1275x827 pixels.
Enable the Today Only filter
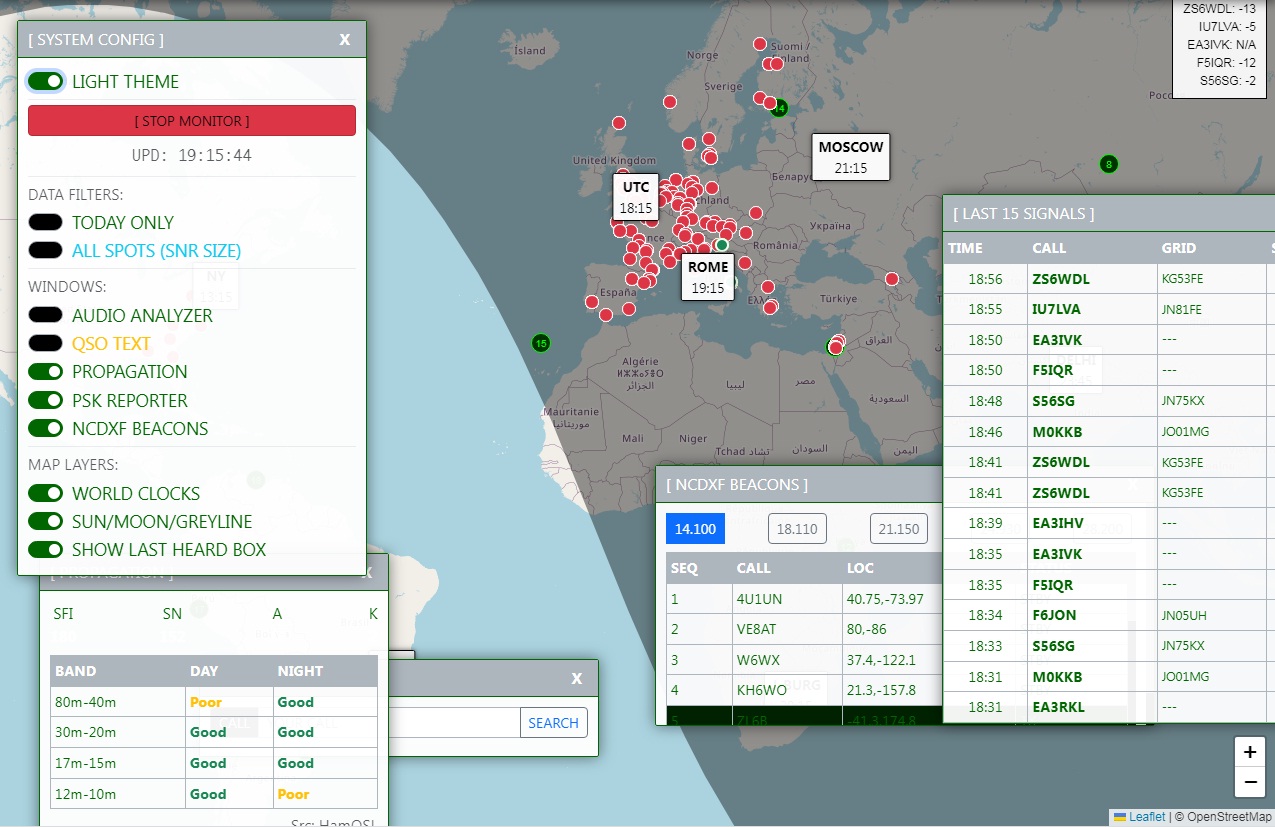tap(46, 223)
